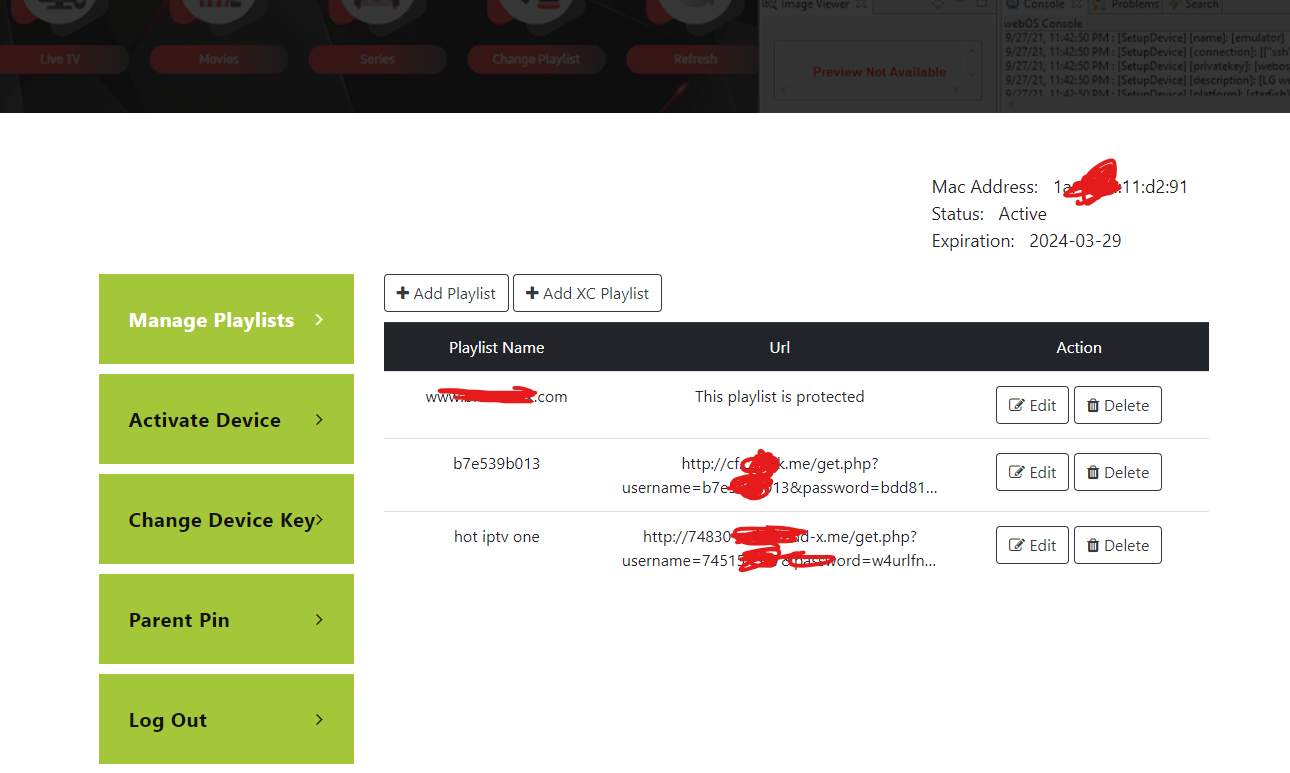Switch to the Problems tab
Image resolution: width=1290 pixels, height=773 pixels.
[x=1126, y=5]
